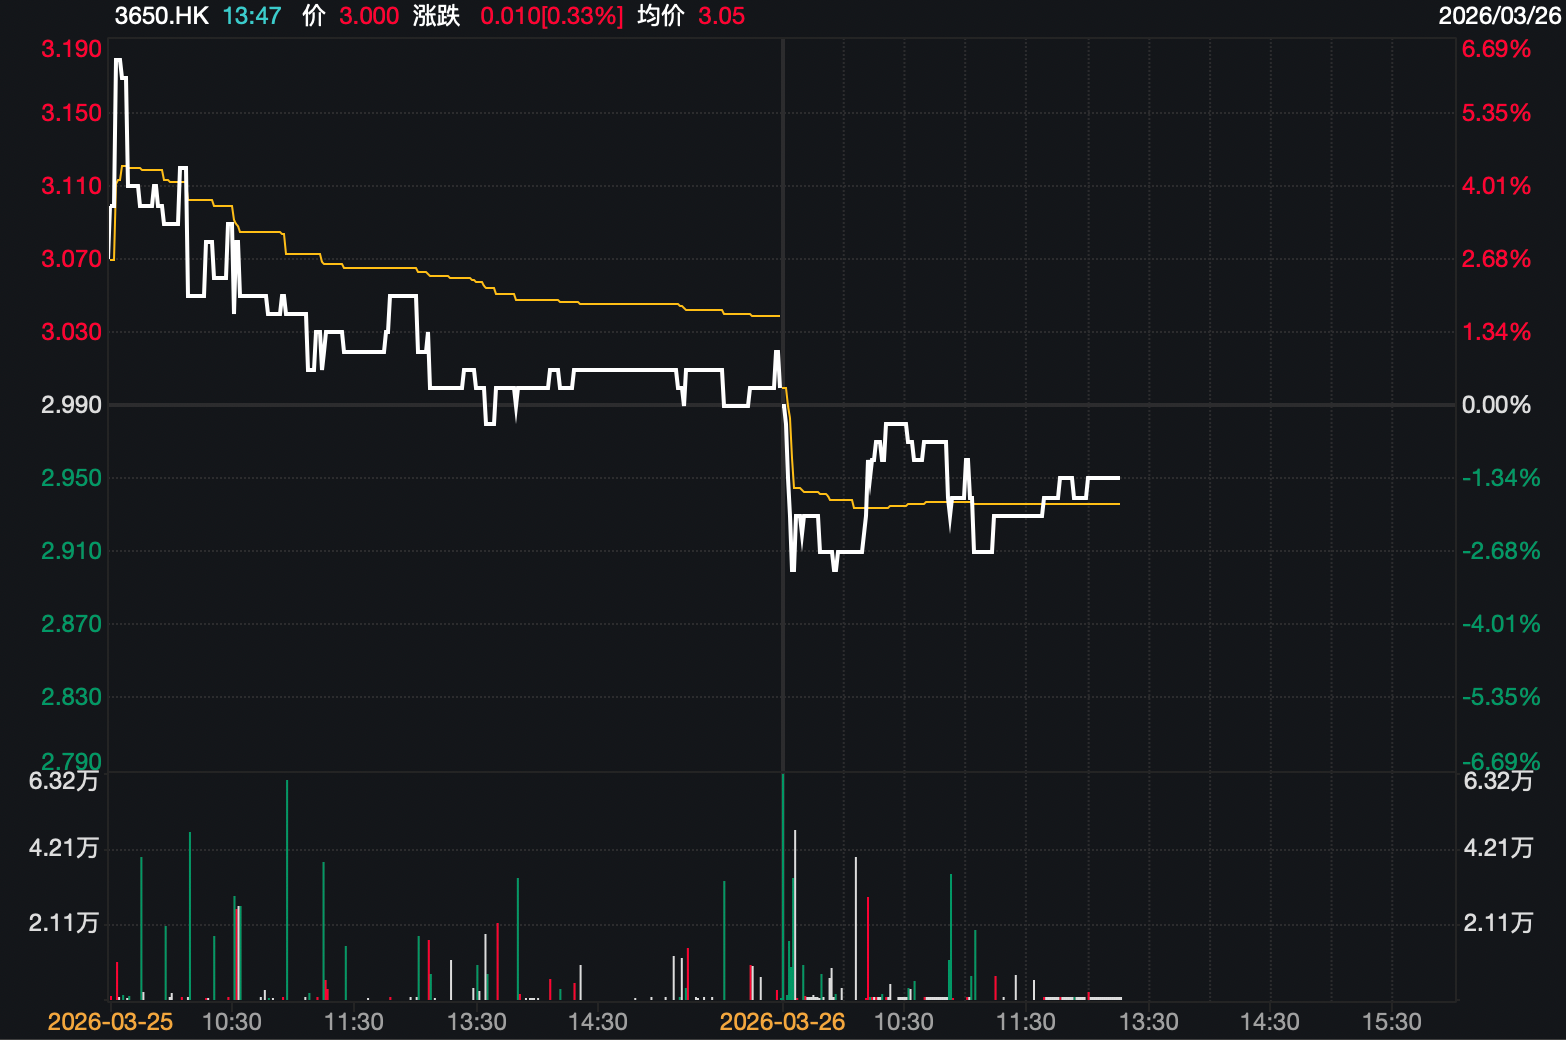Select the 2026-03-26 date label on time axis
1566x1040 pixels.
(782, 1022)
